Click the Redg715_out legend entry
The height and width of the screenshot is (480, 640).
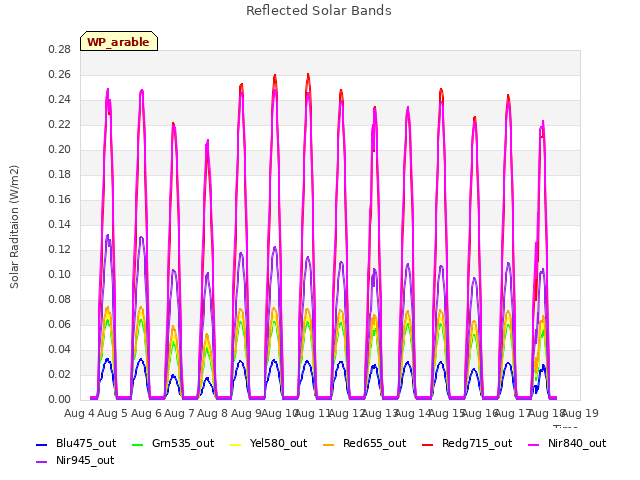(x=467, y=443)
